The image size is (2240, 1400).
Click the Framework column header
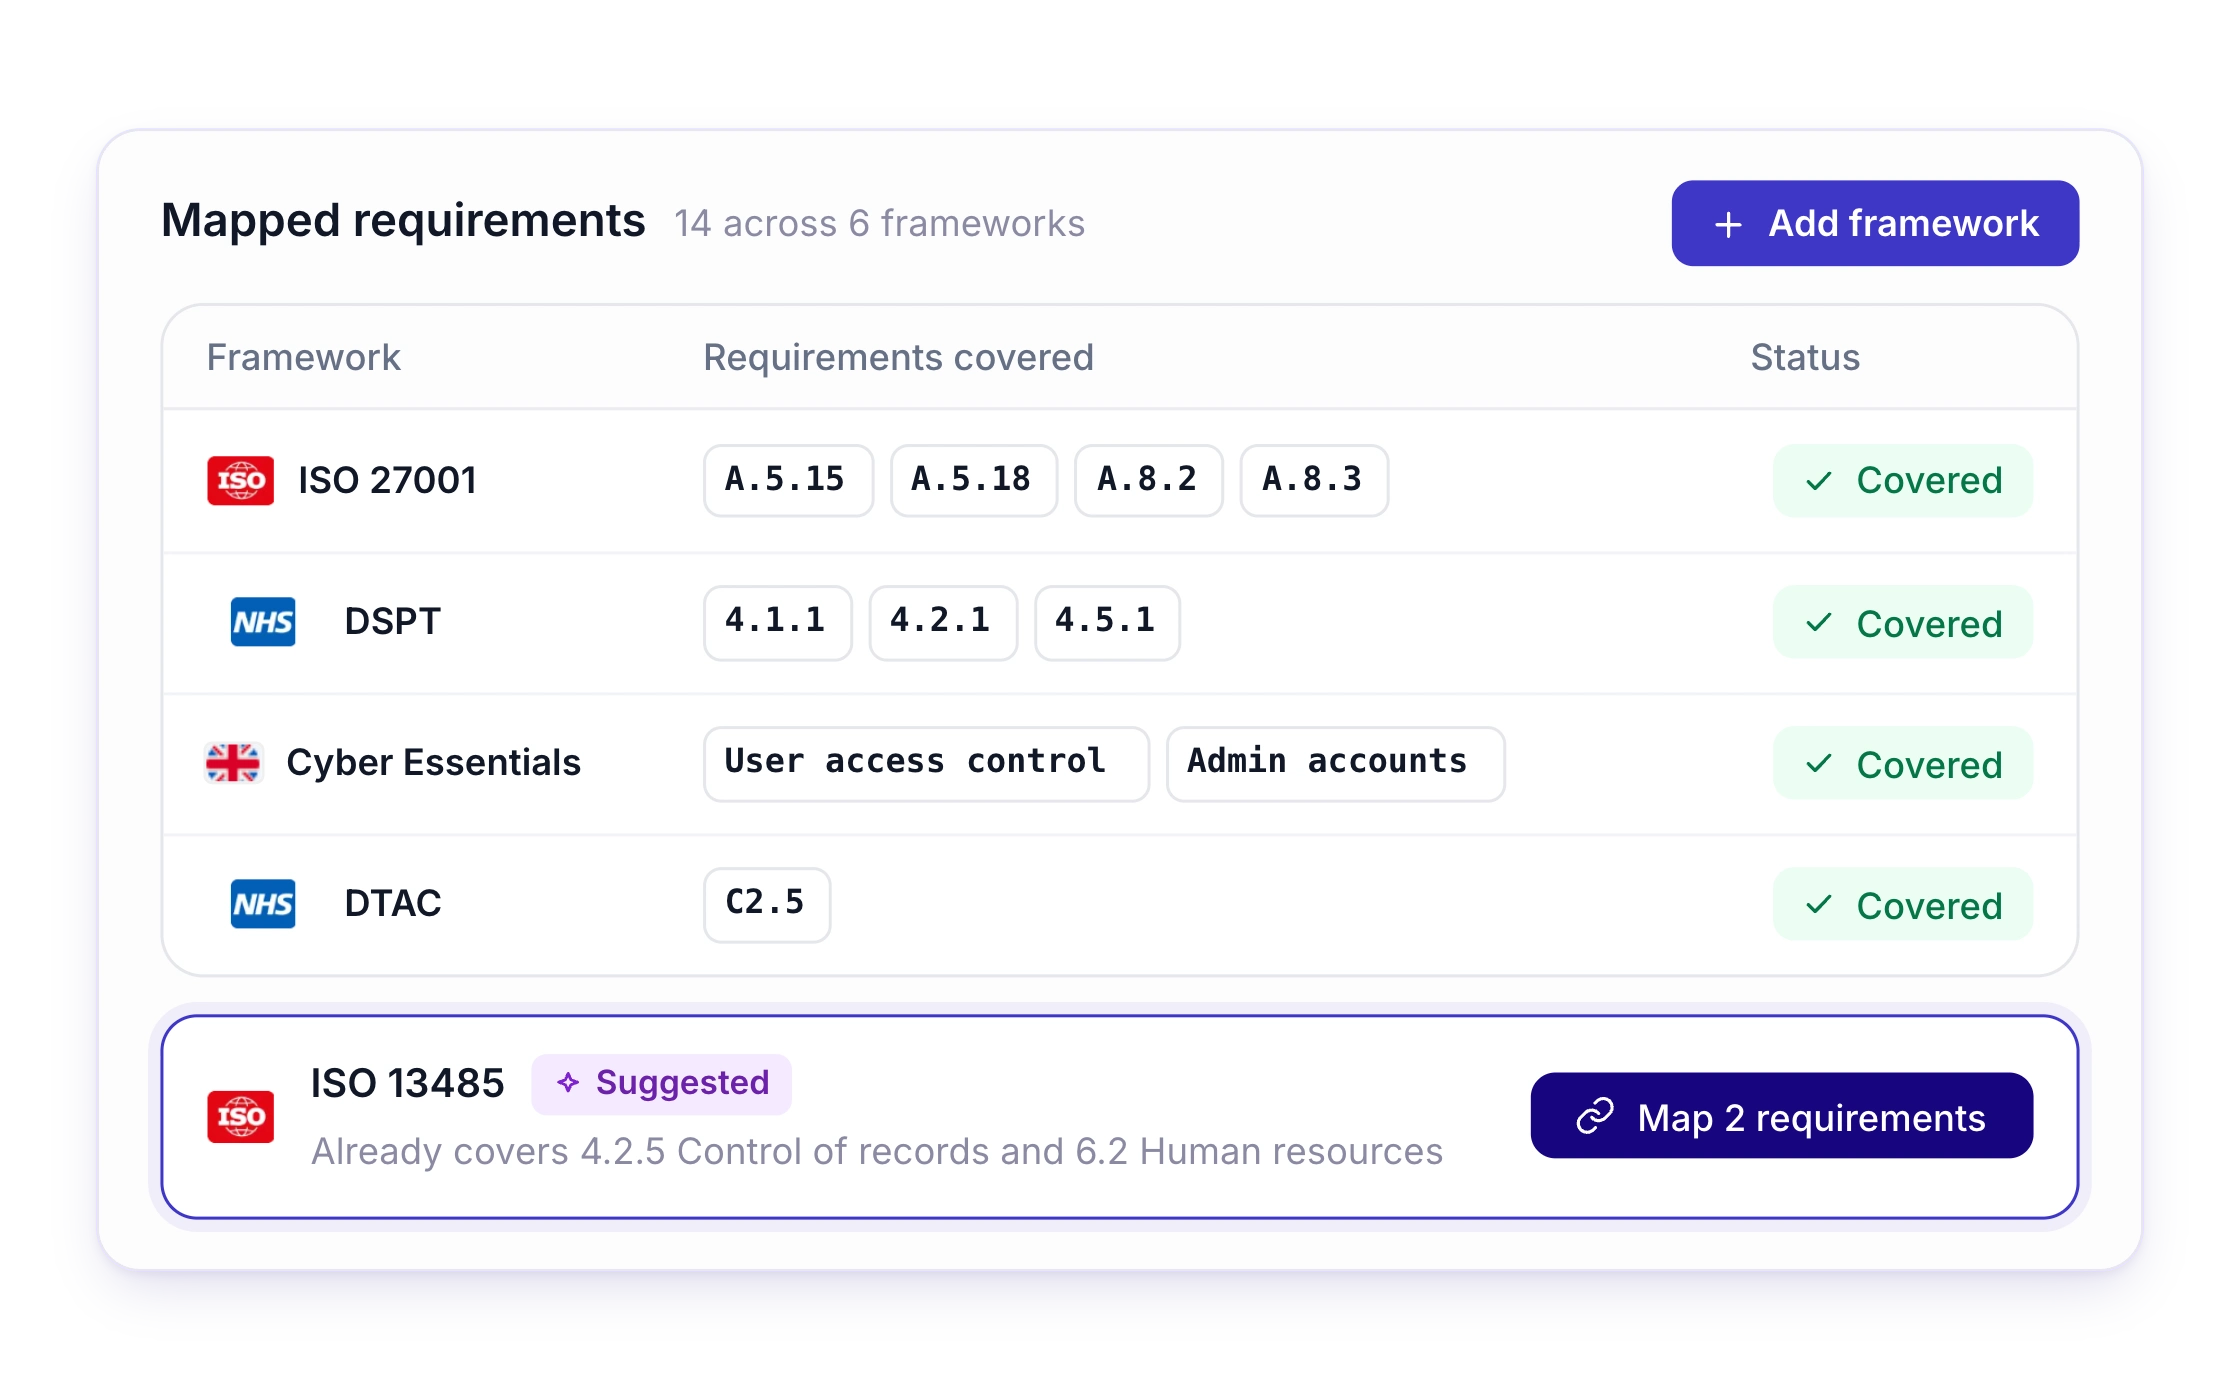(x=303, y=358)
